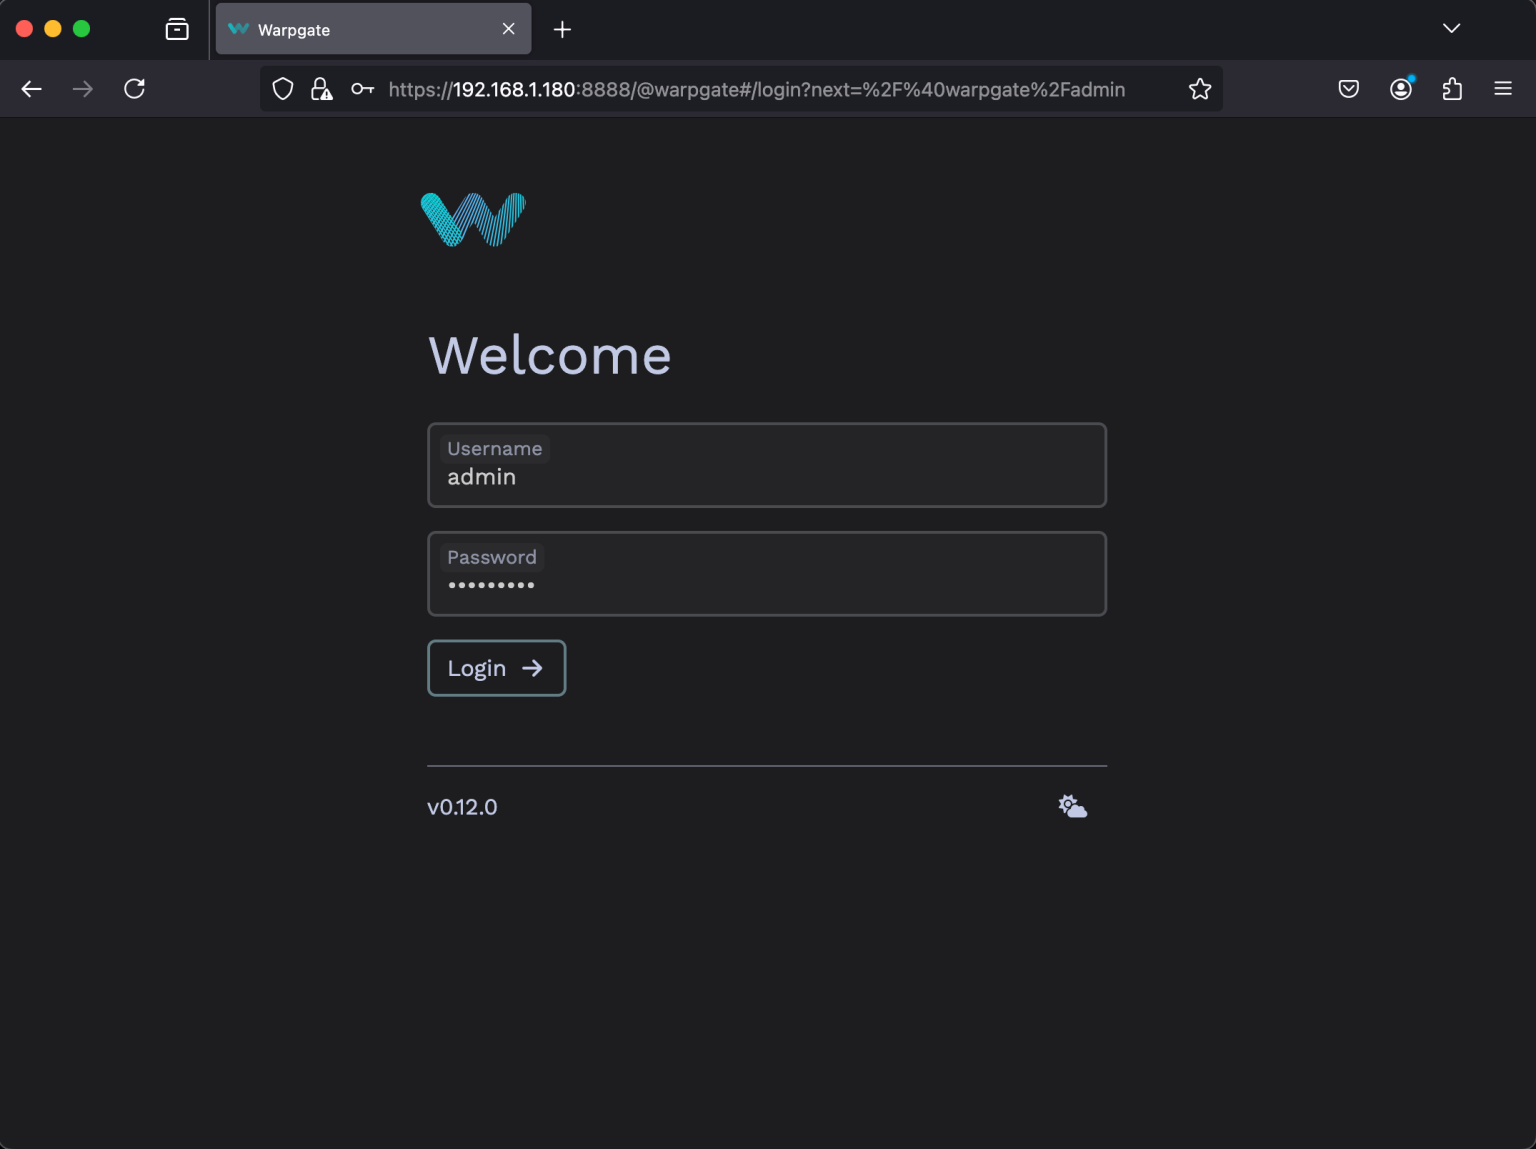Expand the browser history with back arrow

pyautogui.click(x=31, y=89)
